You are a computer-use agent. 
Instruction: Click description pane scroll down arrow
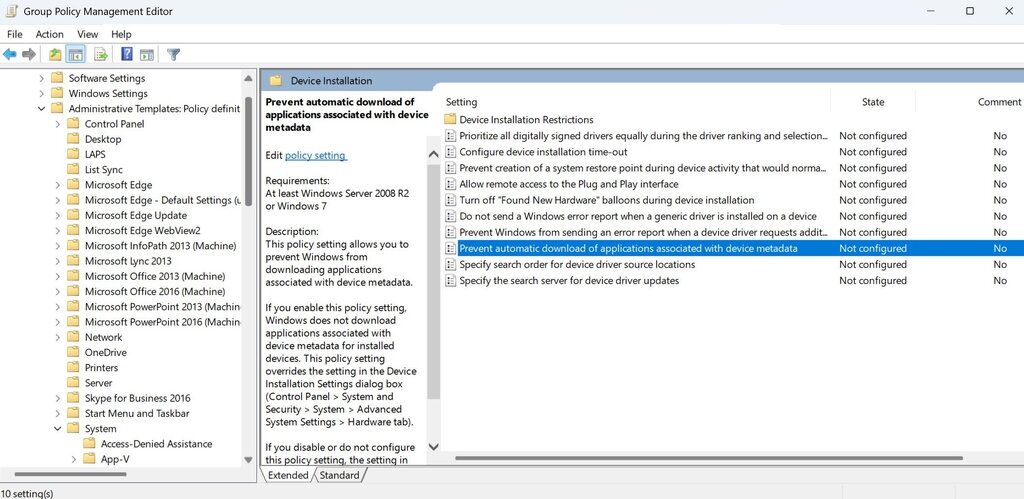pyautogui.click(x=434, y=447)
